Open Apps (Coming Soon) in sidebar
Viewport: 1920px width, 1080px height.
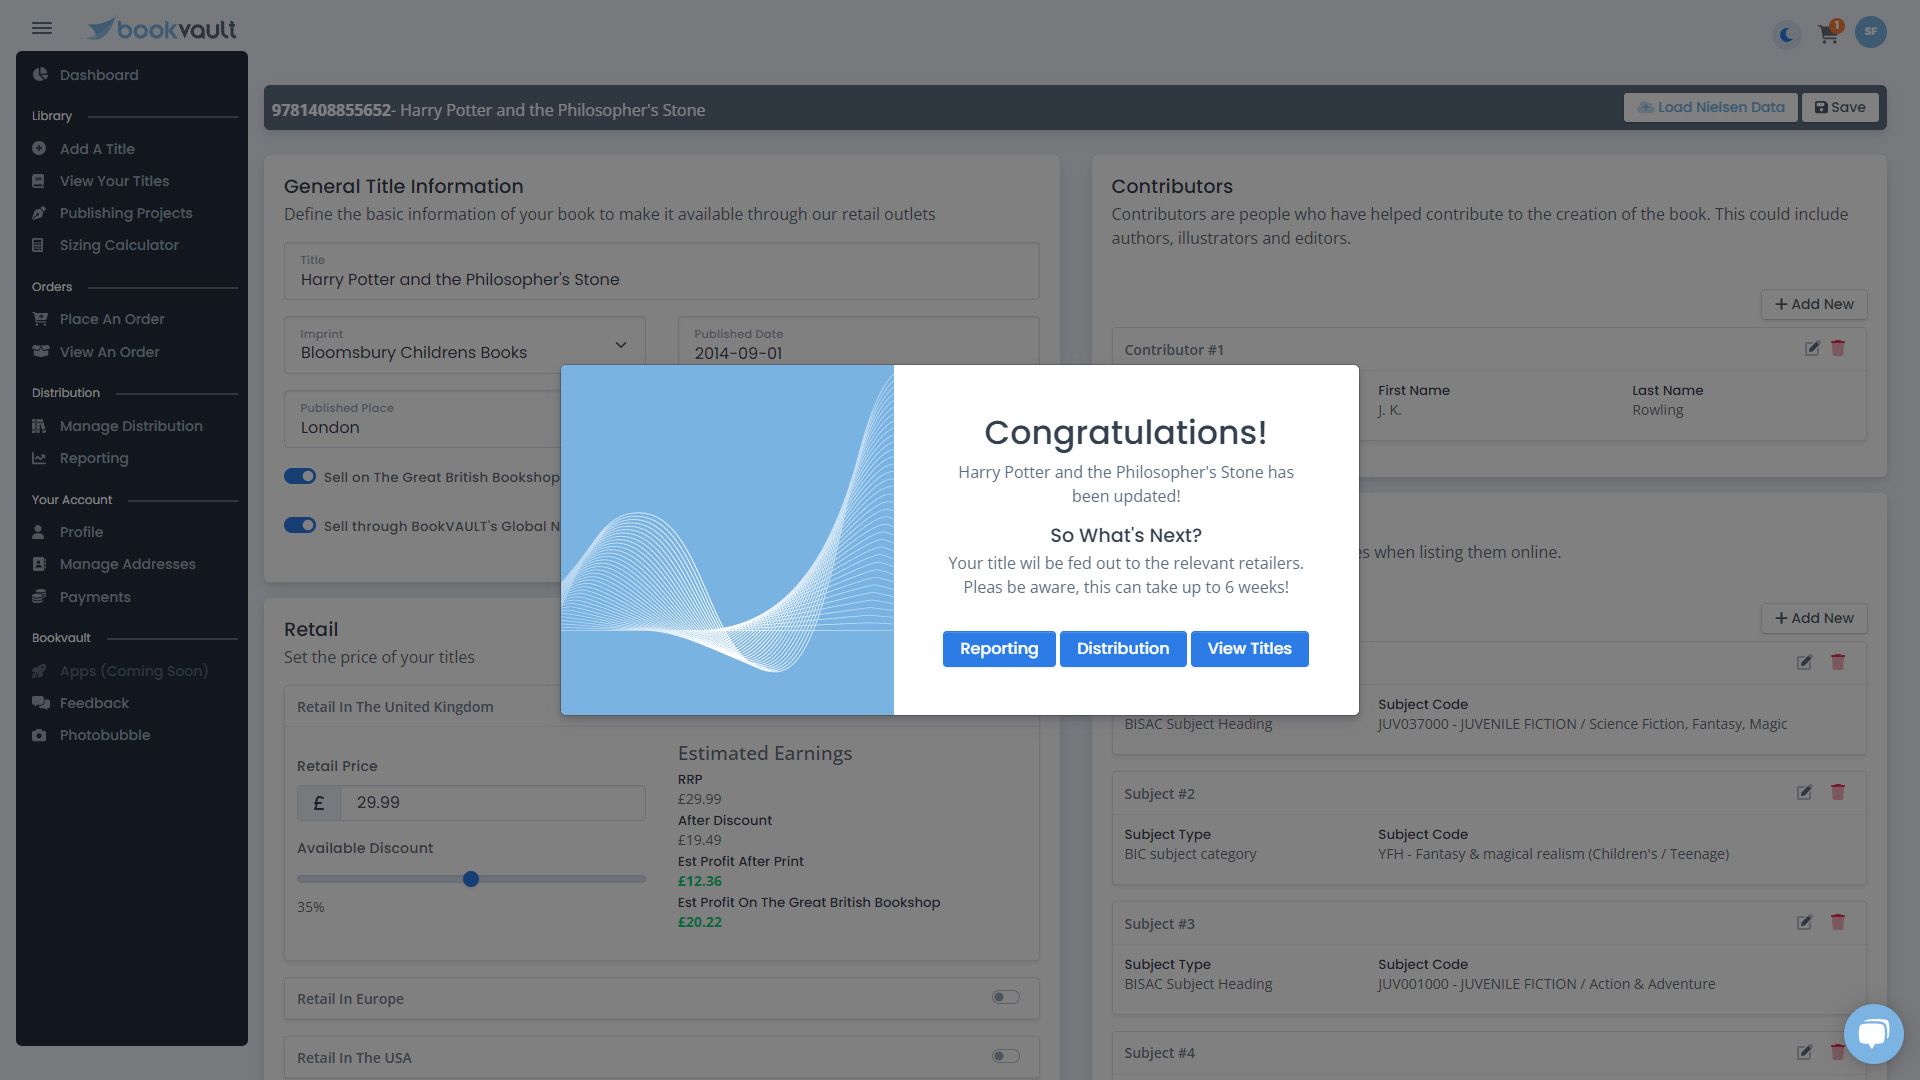pos(134,671)
